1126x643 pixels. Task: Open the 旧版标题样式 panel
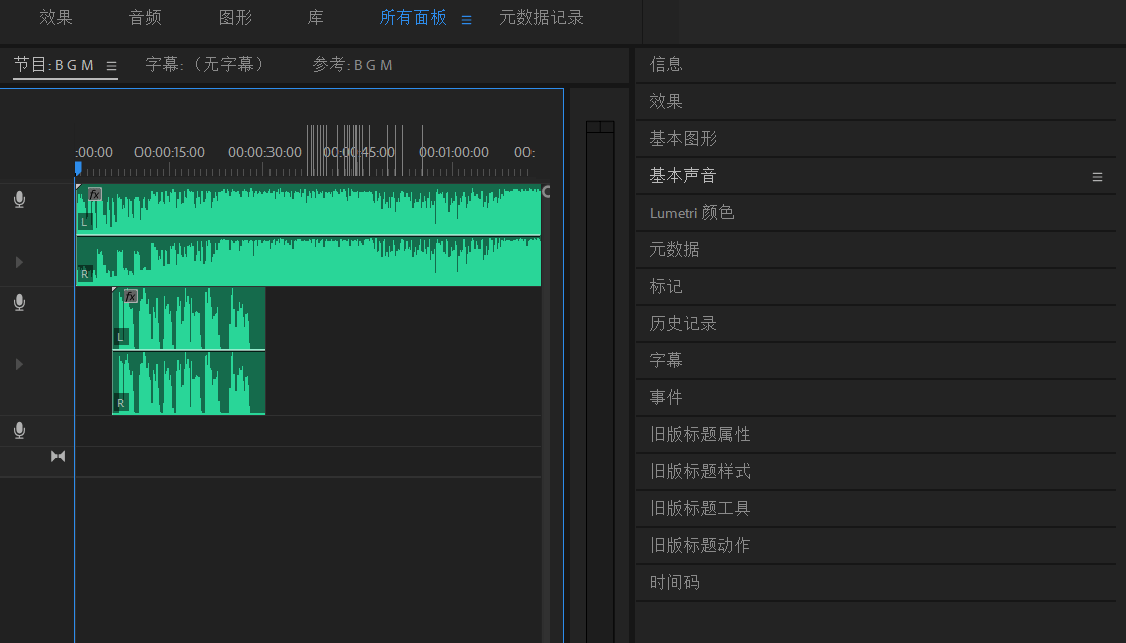(876, 471)
